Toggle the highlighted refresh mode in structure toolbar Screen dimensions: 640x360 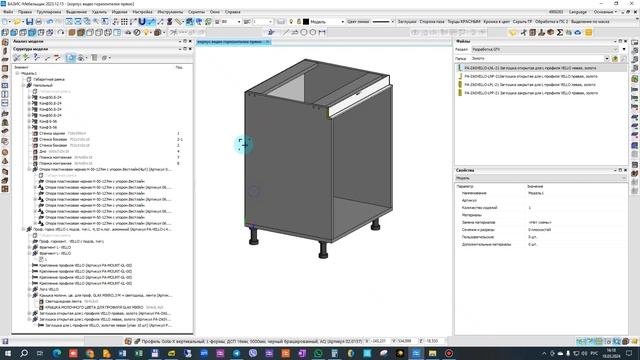pyautogui.click(x=71, y=58)
